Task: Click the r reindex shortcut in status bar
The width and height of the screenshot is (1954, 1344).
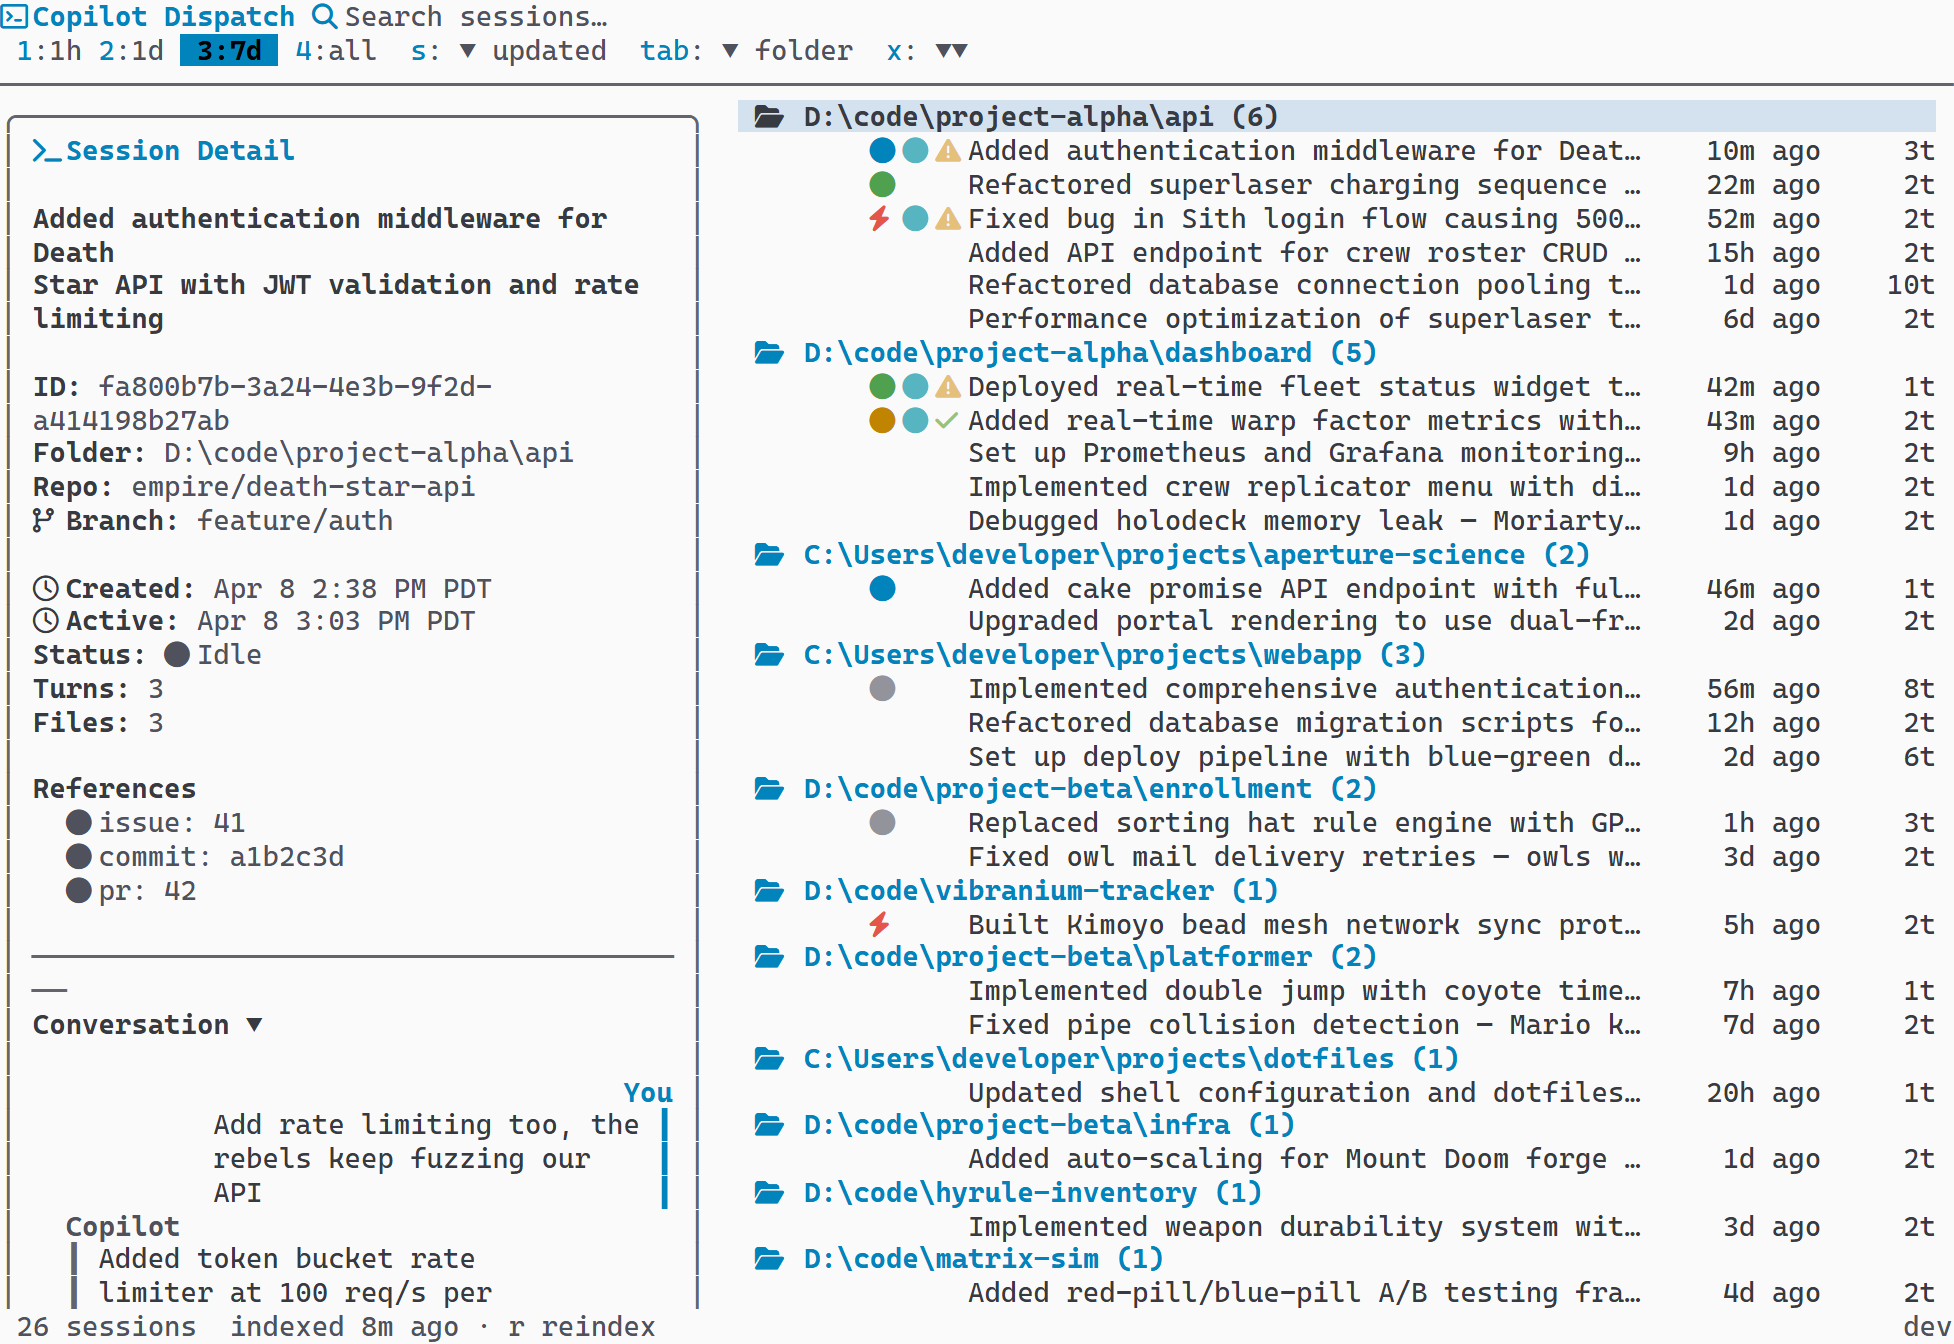Action: [581, 1326]
